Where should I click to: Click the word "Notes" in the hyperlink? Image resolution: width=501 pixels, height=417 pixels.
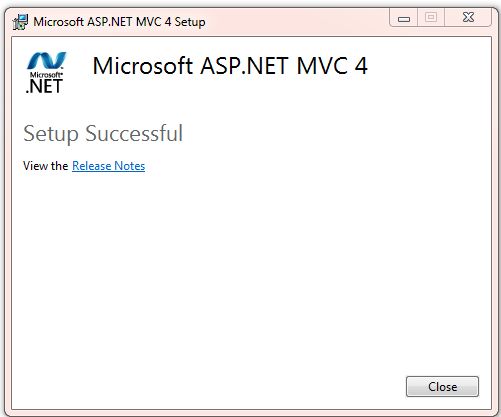[x=129, y=166]
